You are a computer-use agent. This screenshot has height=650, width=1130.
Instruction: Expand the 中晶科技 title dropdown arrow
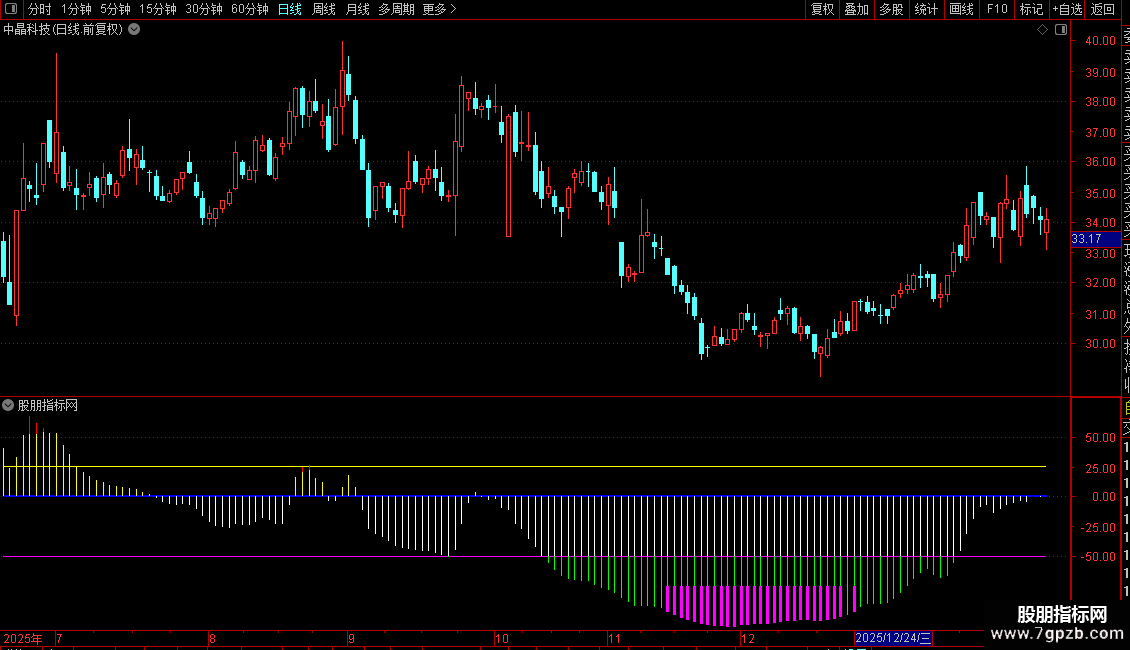(x=134, y=30)
